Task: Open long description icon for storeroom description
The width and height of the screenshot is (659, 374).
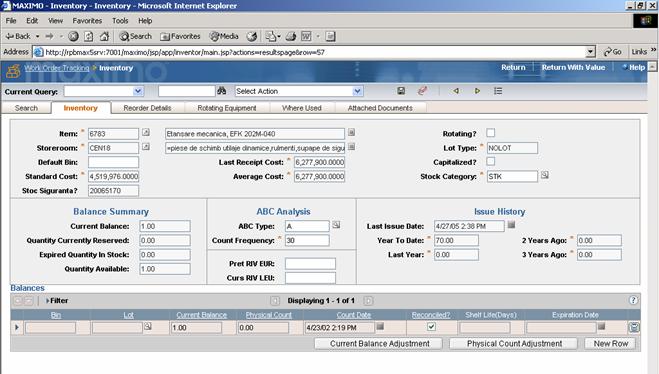Action: [x=351, y=147]
